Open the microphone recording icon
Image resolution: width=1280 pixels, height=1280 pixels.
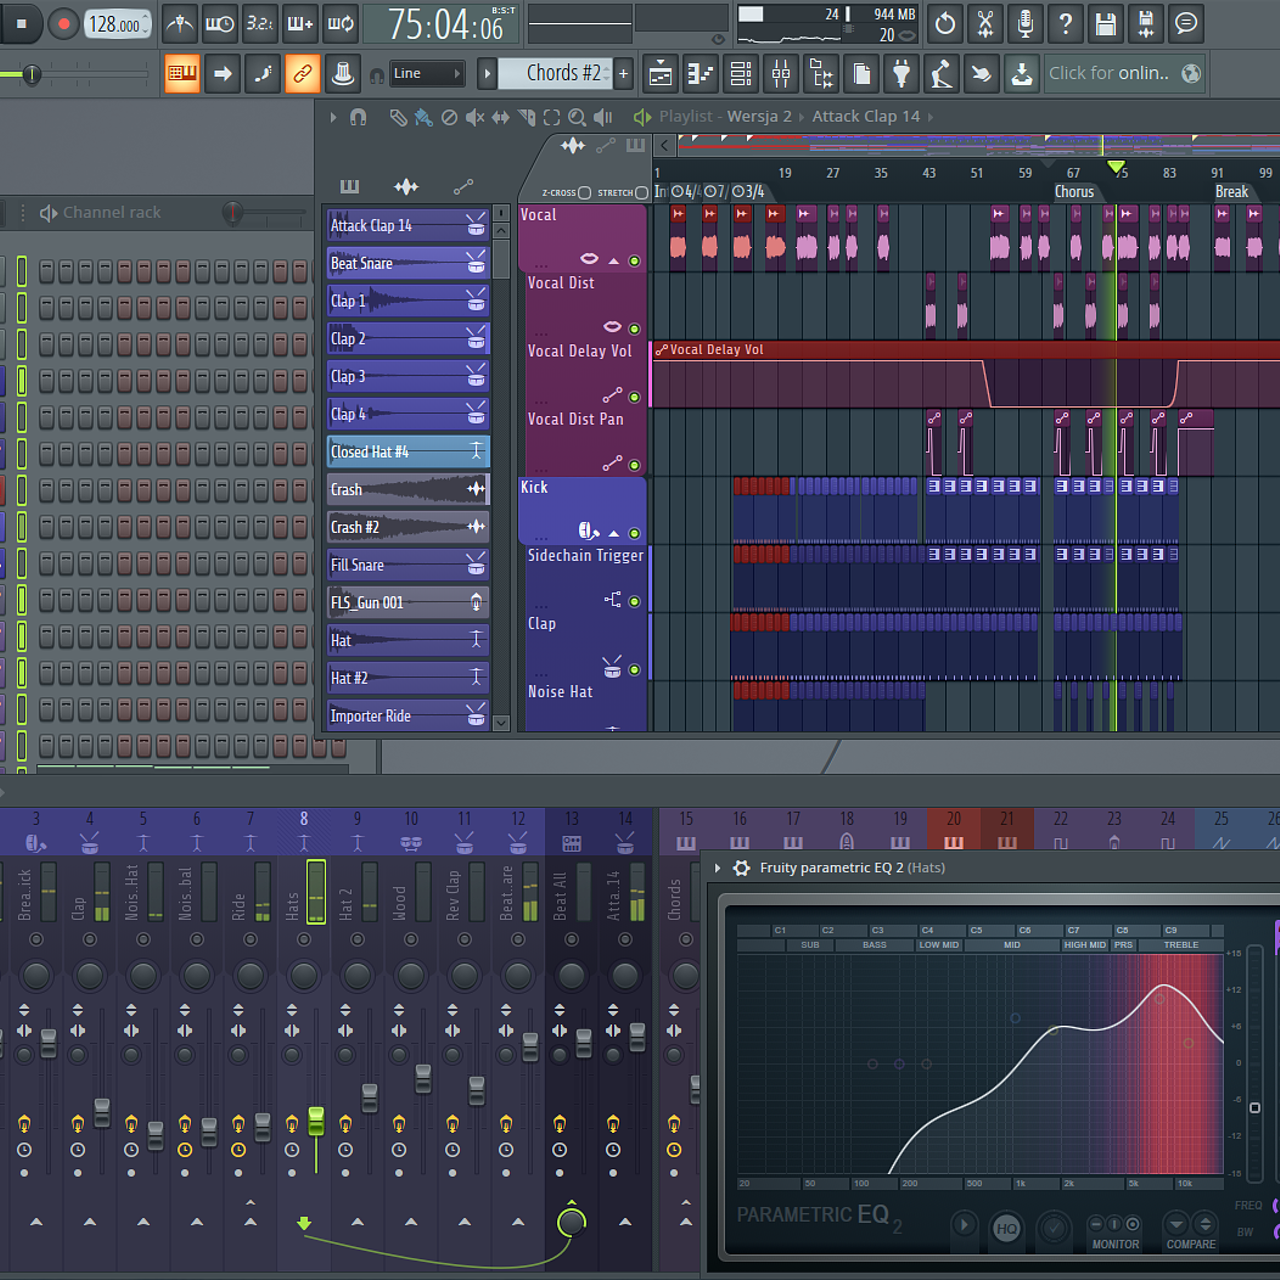point(1025,24)
